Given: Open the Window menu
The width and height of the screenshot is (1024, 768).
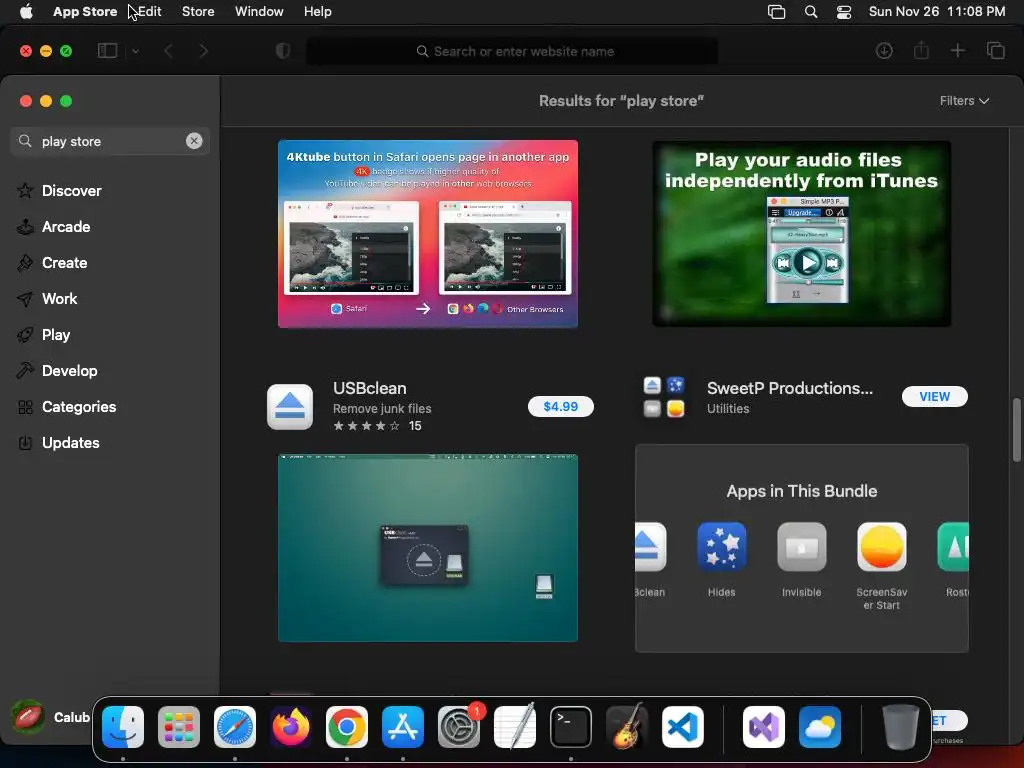Looking at the screenshot, I should point(259,12).
